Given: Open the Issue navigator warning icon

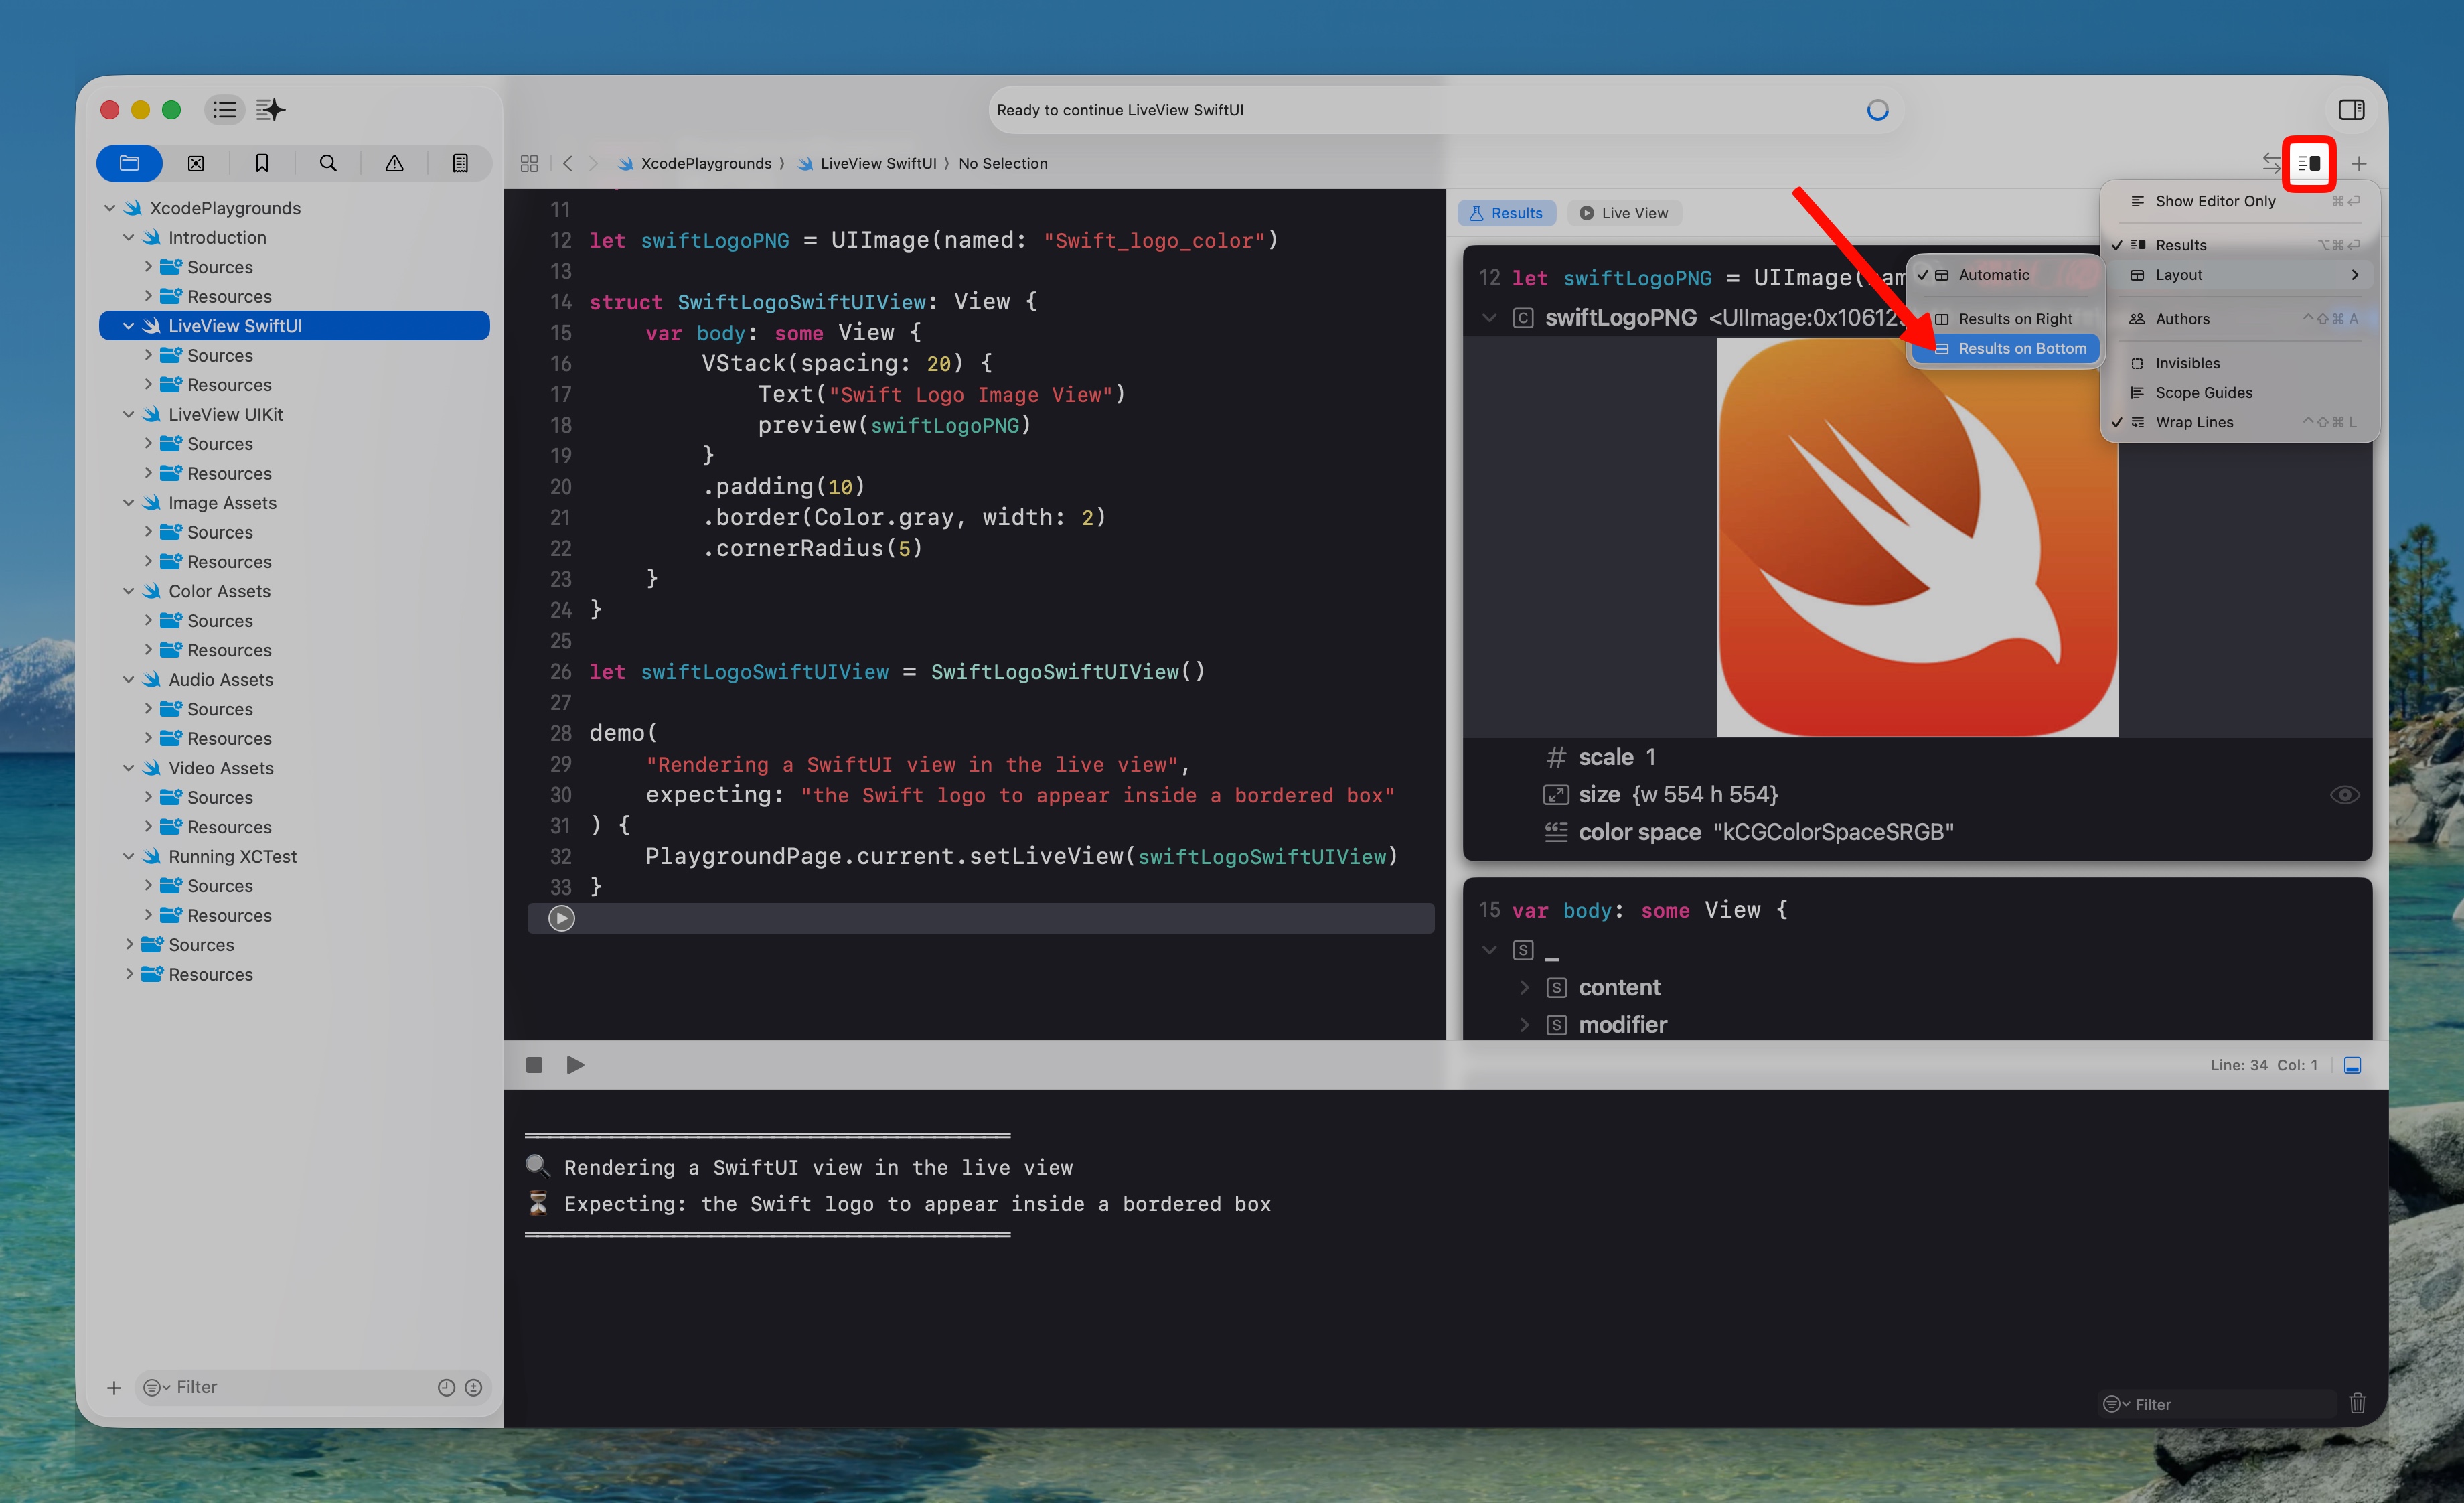Looking at the screenshot, I should pyautogui.click(x=394, y=163).
